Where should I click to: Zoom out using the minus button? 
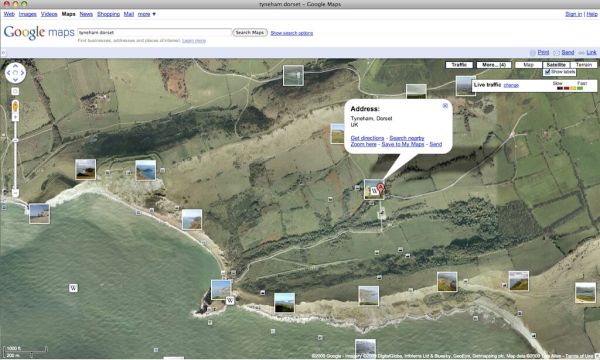[15, 193]
